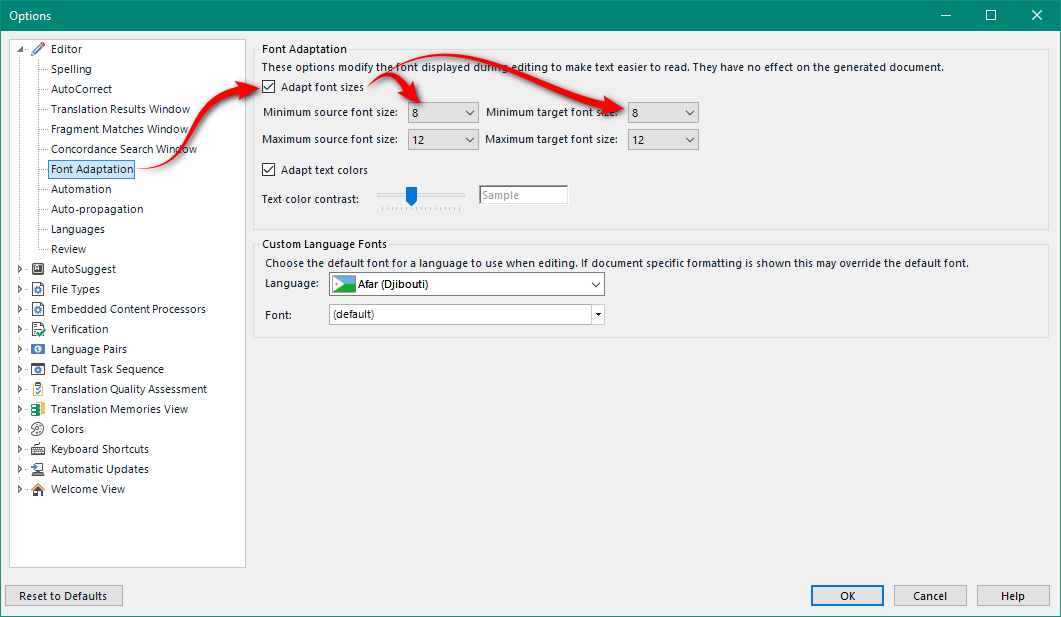Expand the Colors tree node

(x=20, y=429)
